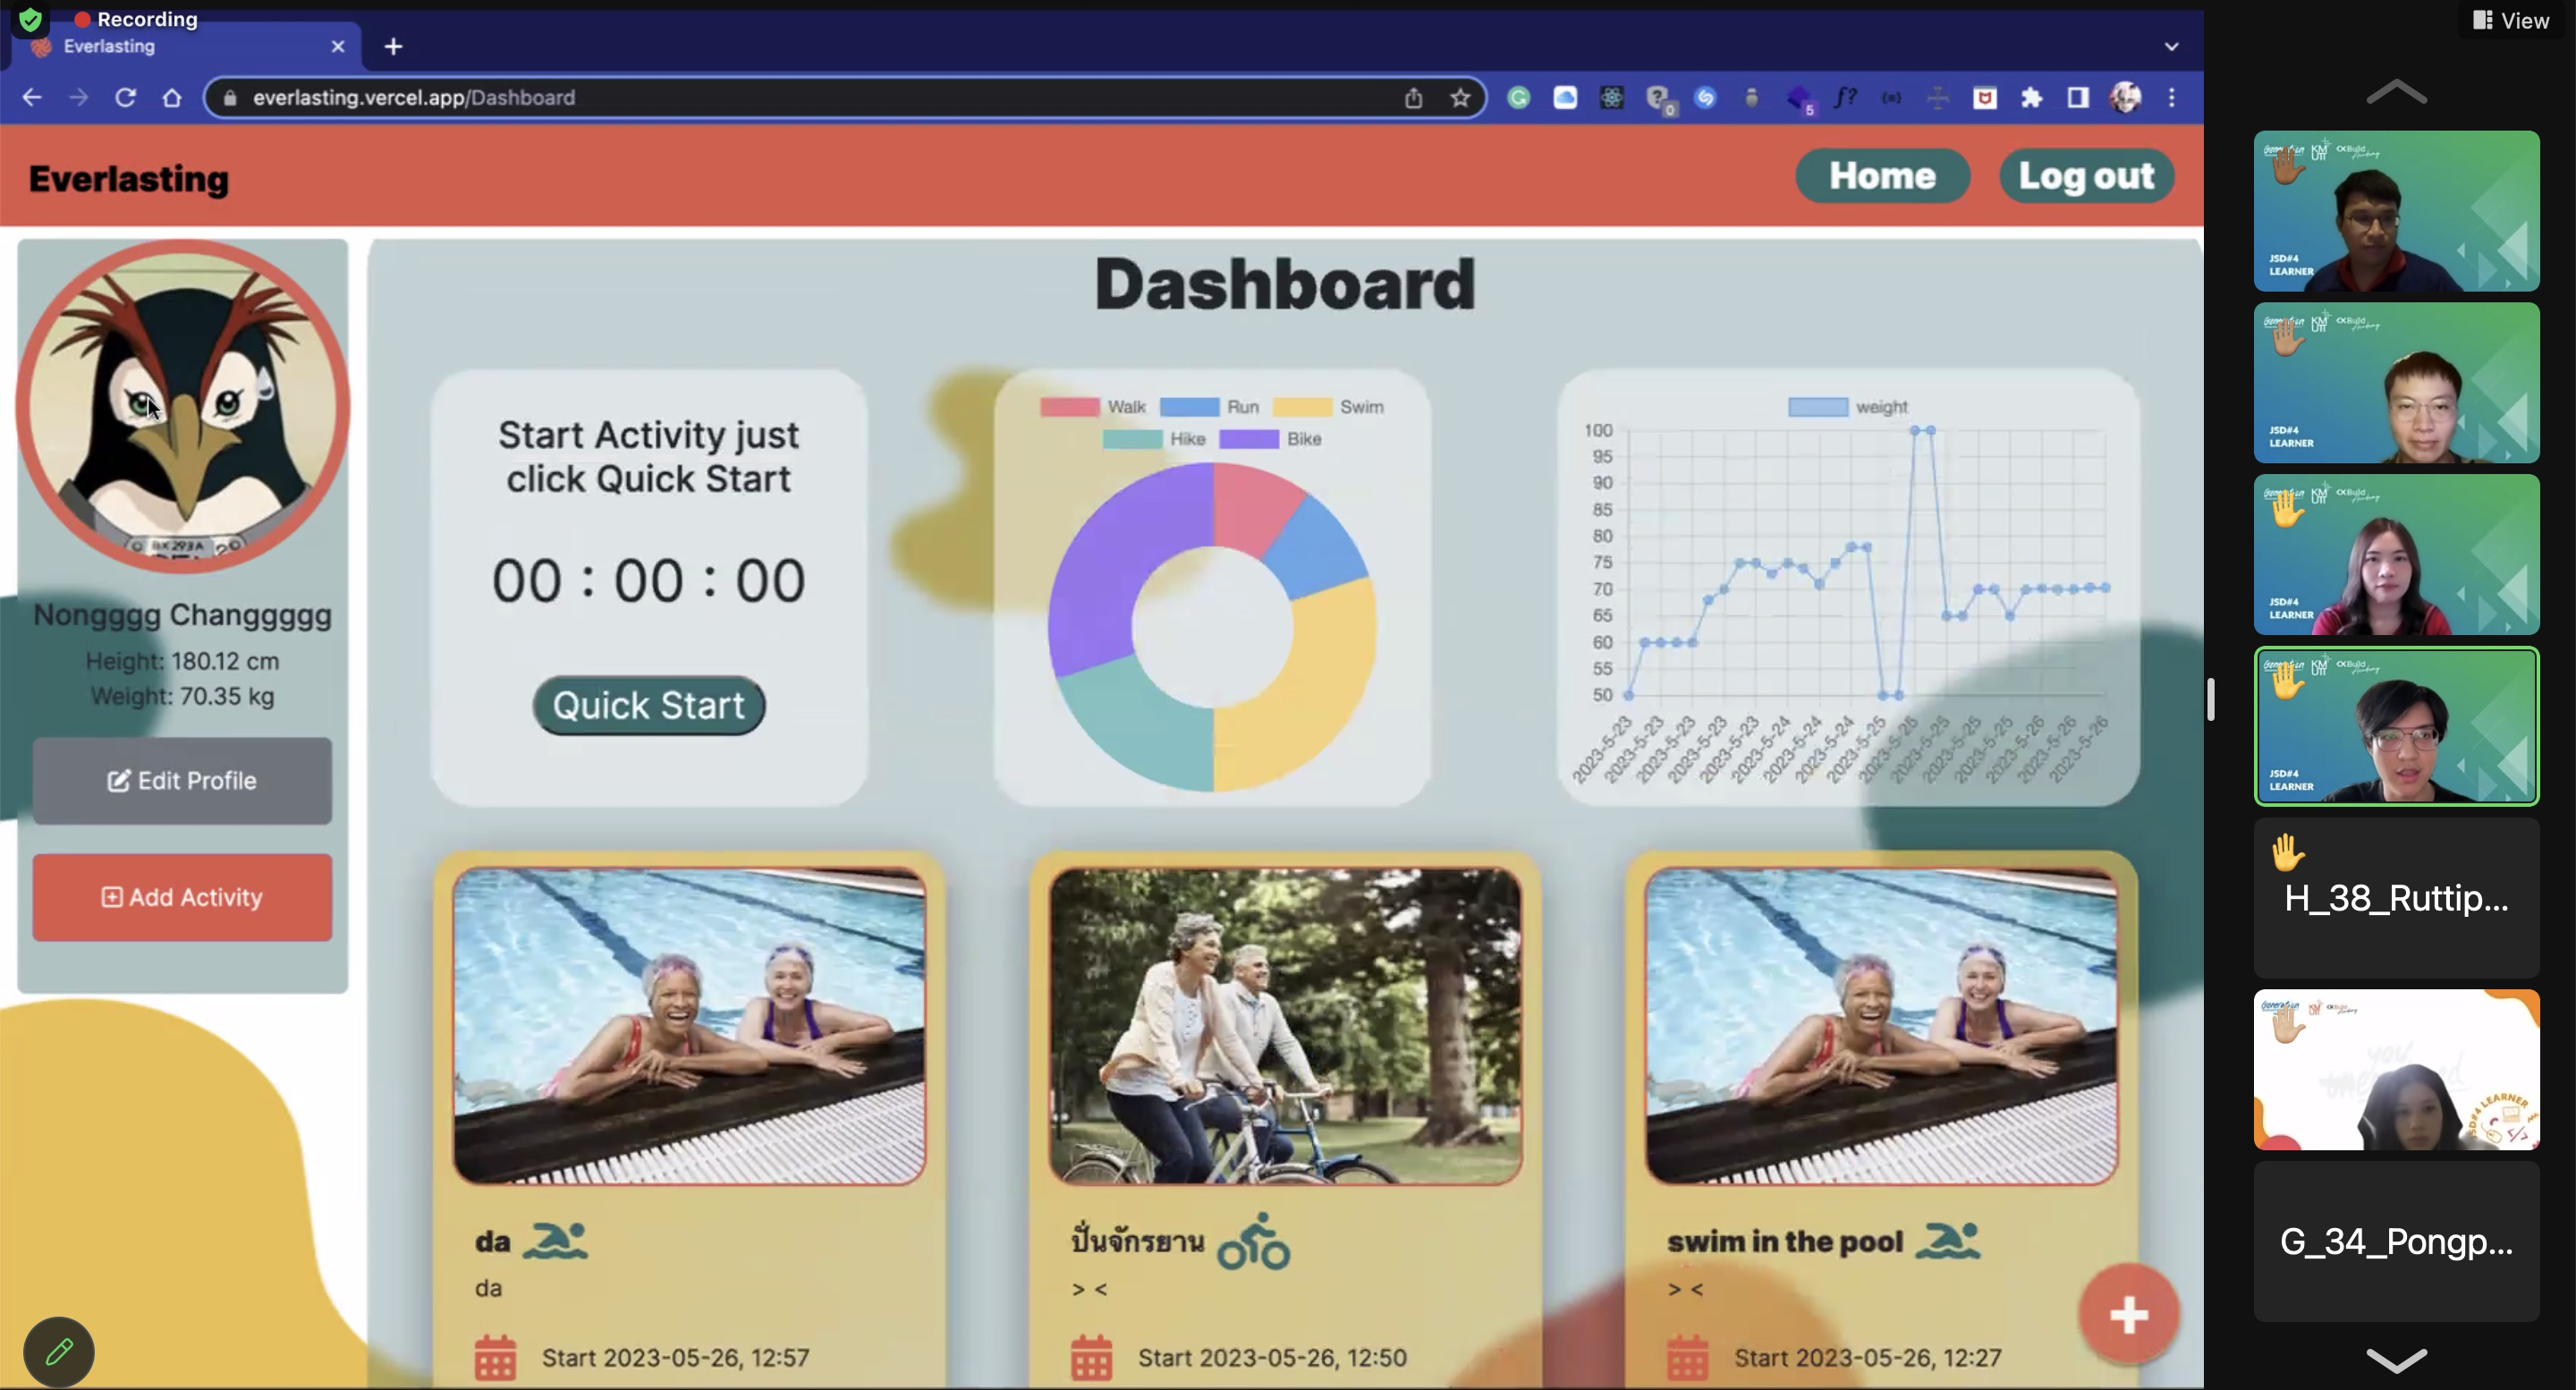Log out via the navbar button

(2086, 176)
